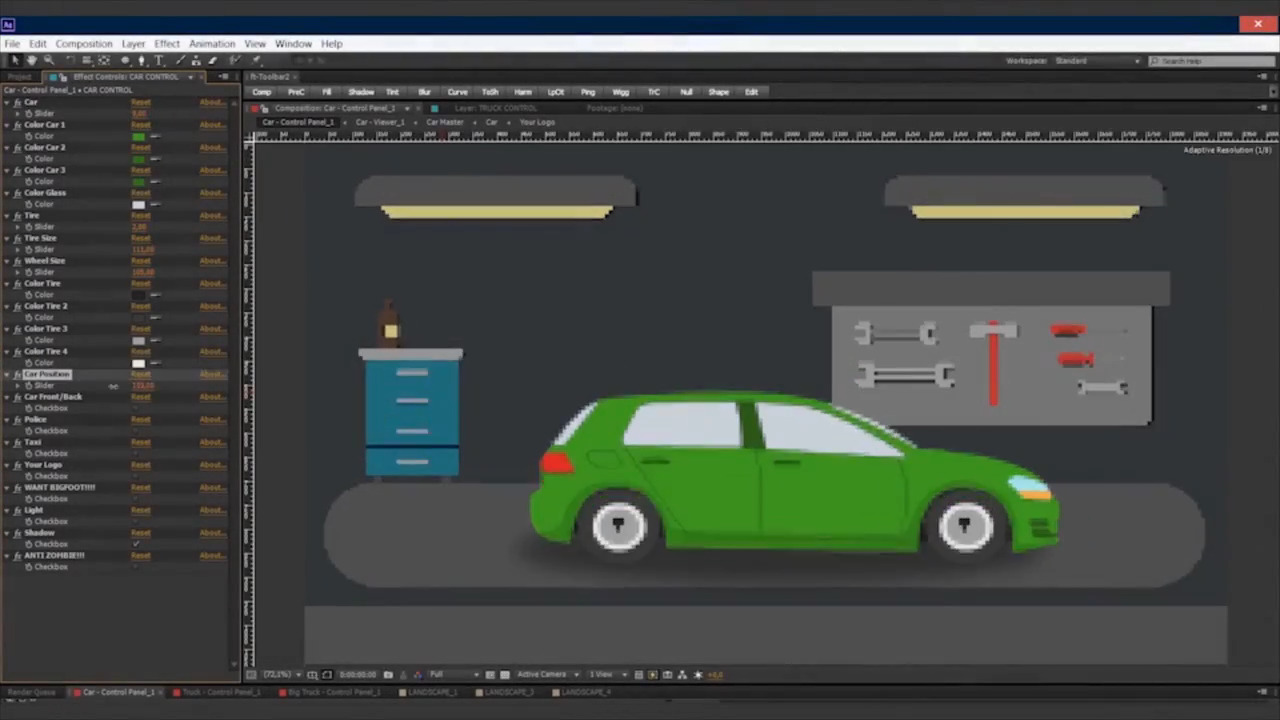This screenshot has height=720, width=1280.
Task: Open the 1 View layout dropdown
Action: coord(607,674)
